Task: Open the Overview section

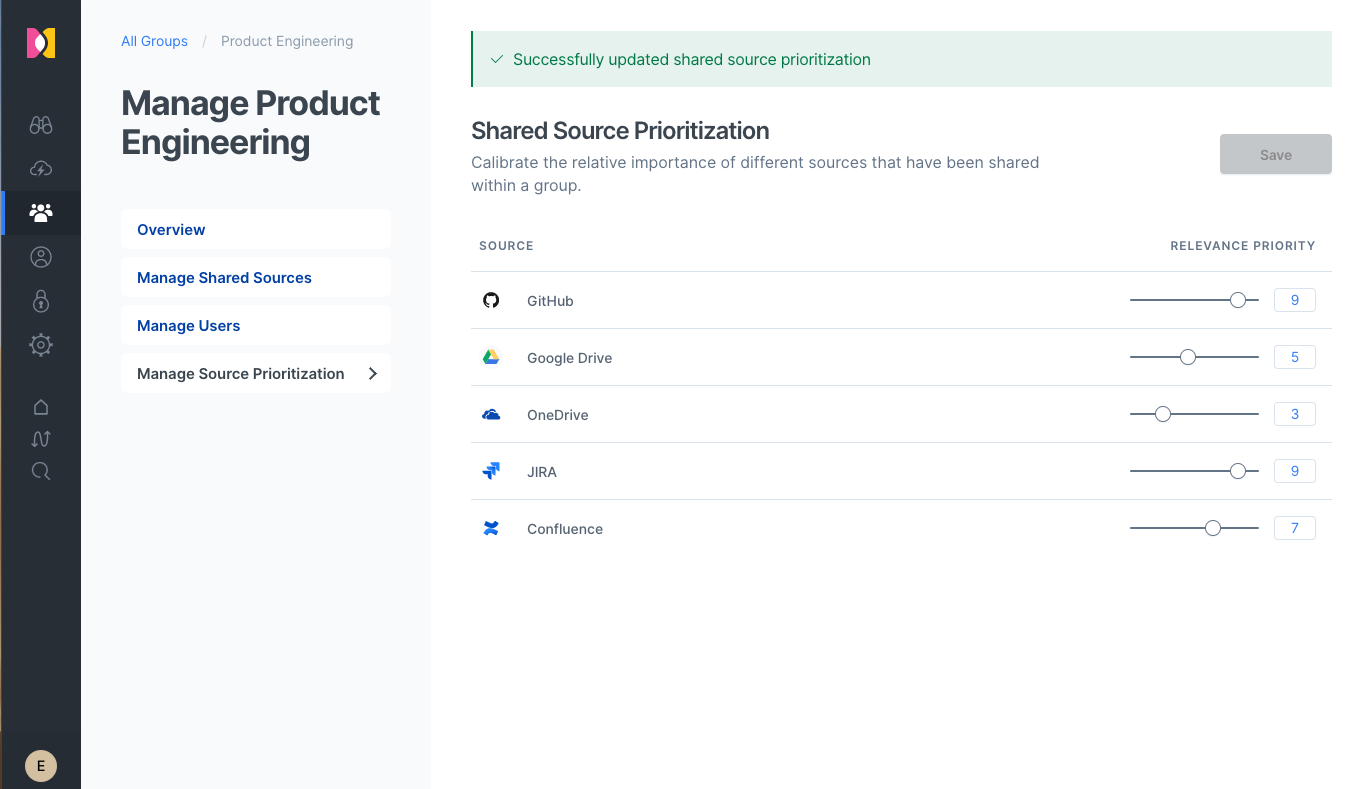Action: click(x=256, y=229)
